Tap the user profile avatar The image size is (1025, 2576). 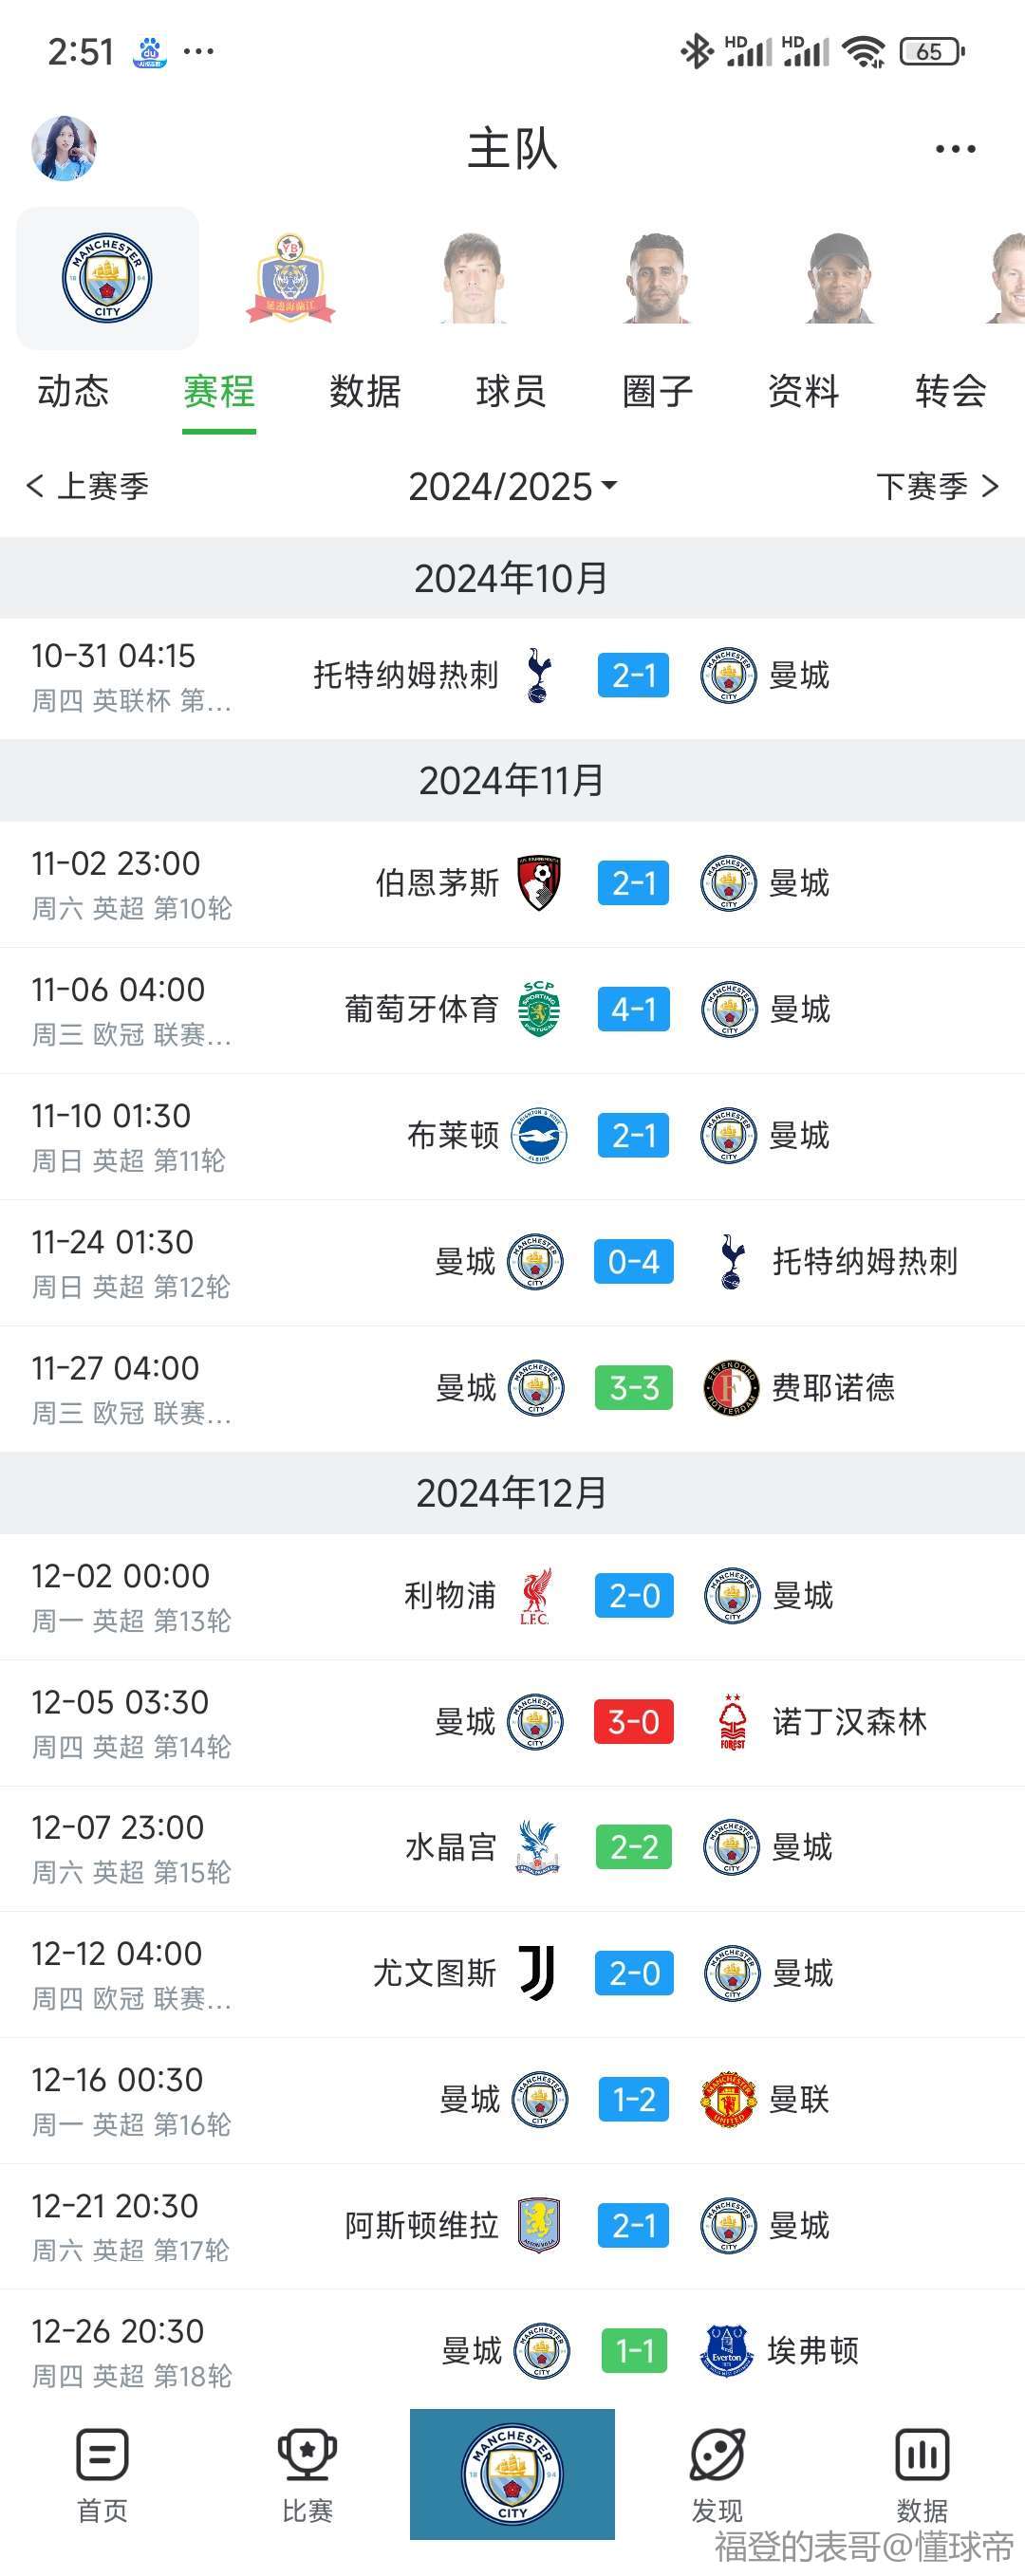[64, 148]
